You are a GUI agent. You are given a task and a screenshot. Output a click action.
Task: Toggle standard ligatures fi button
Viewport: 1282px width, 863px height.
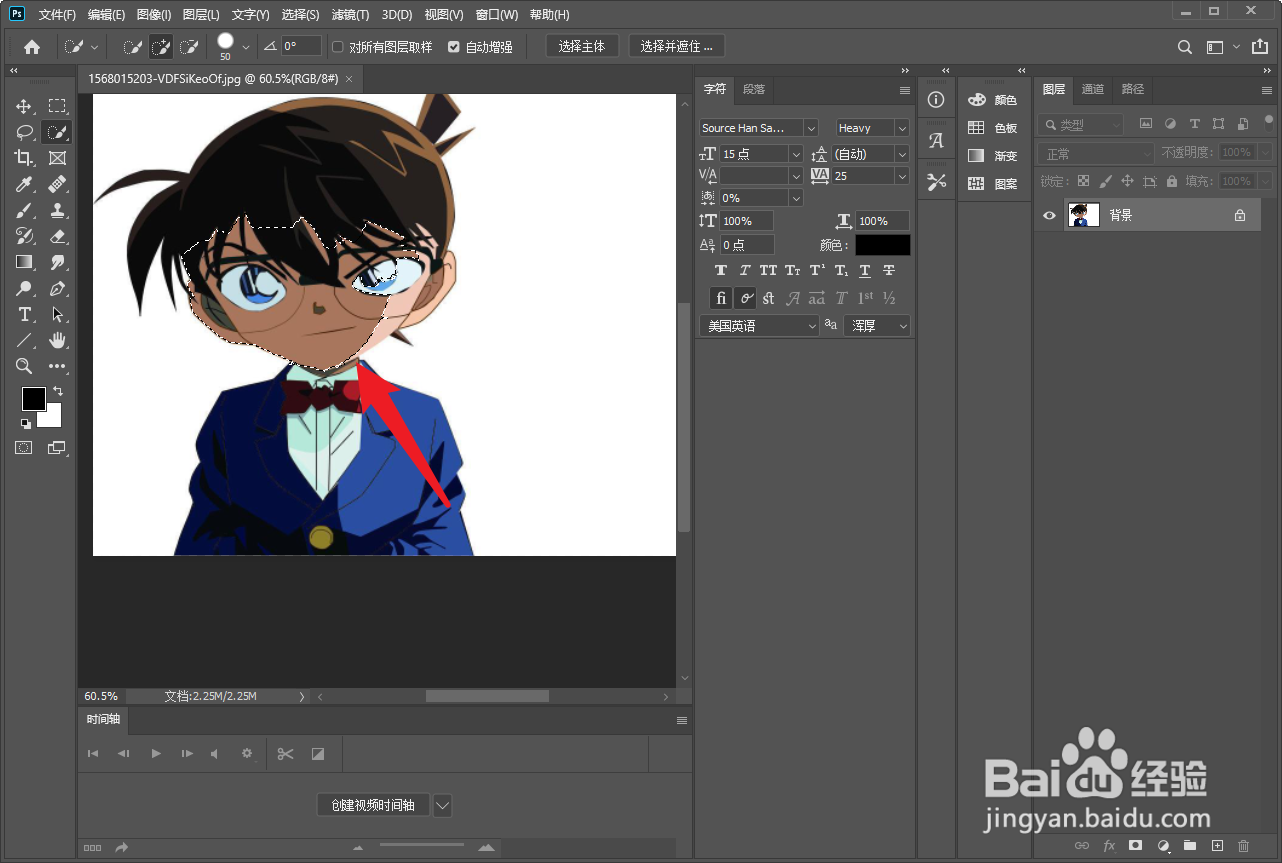721,298
